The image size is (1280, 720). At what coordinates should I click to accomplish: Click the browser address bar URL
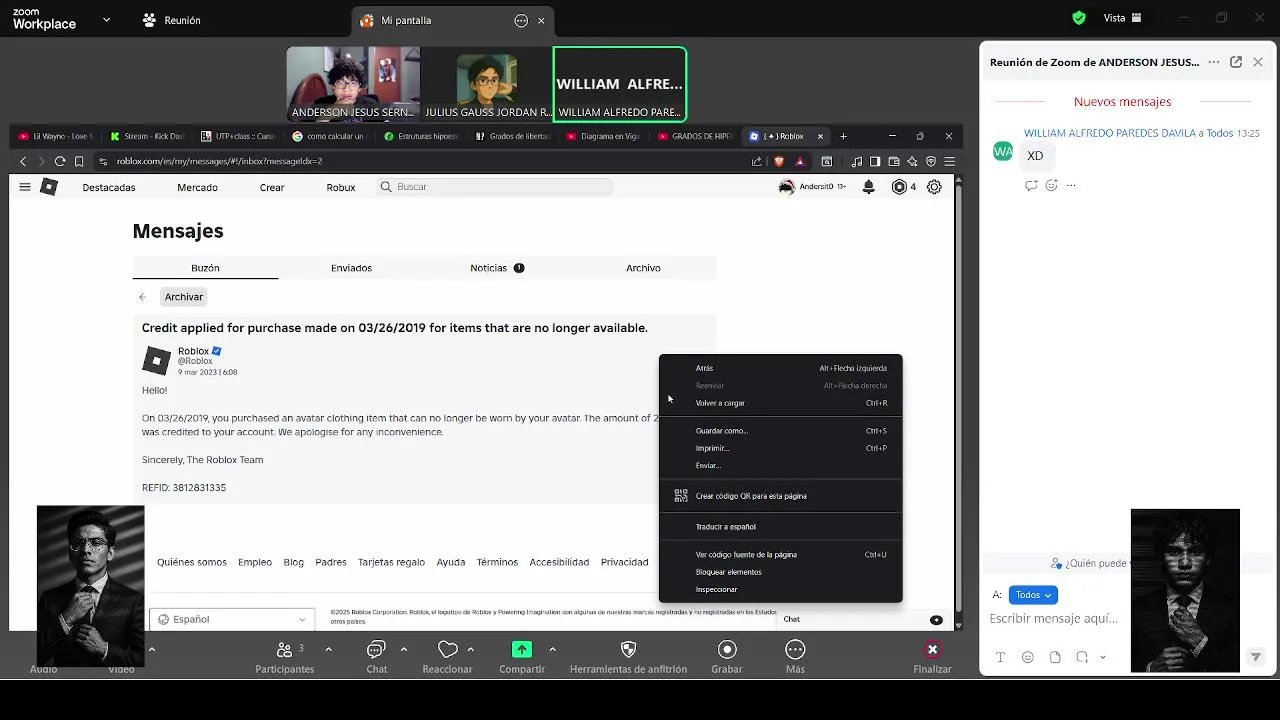(219, 161)
